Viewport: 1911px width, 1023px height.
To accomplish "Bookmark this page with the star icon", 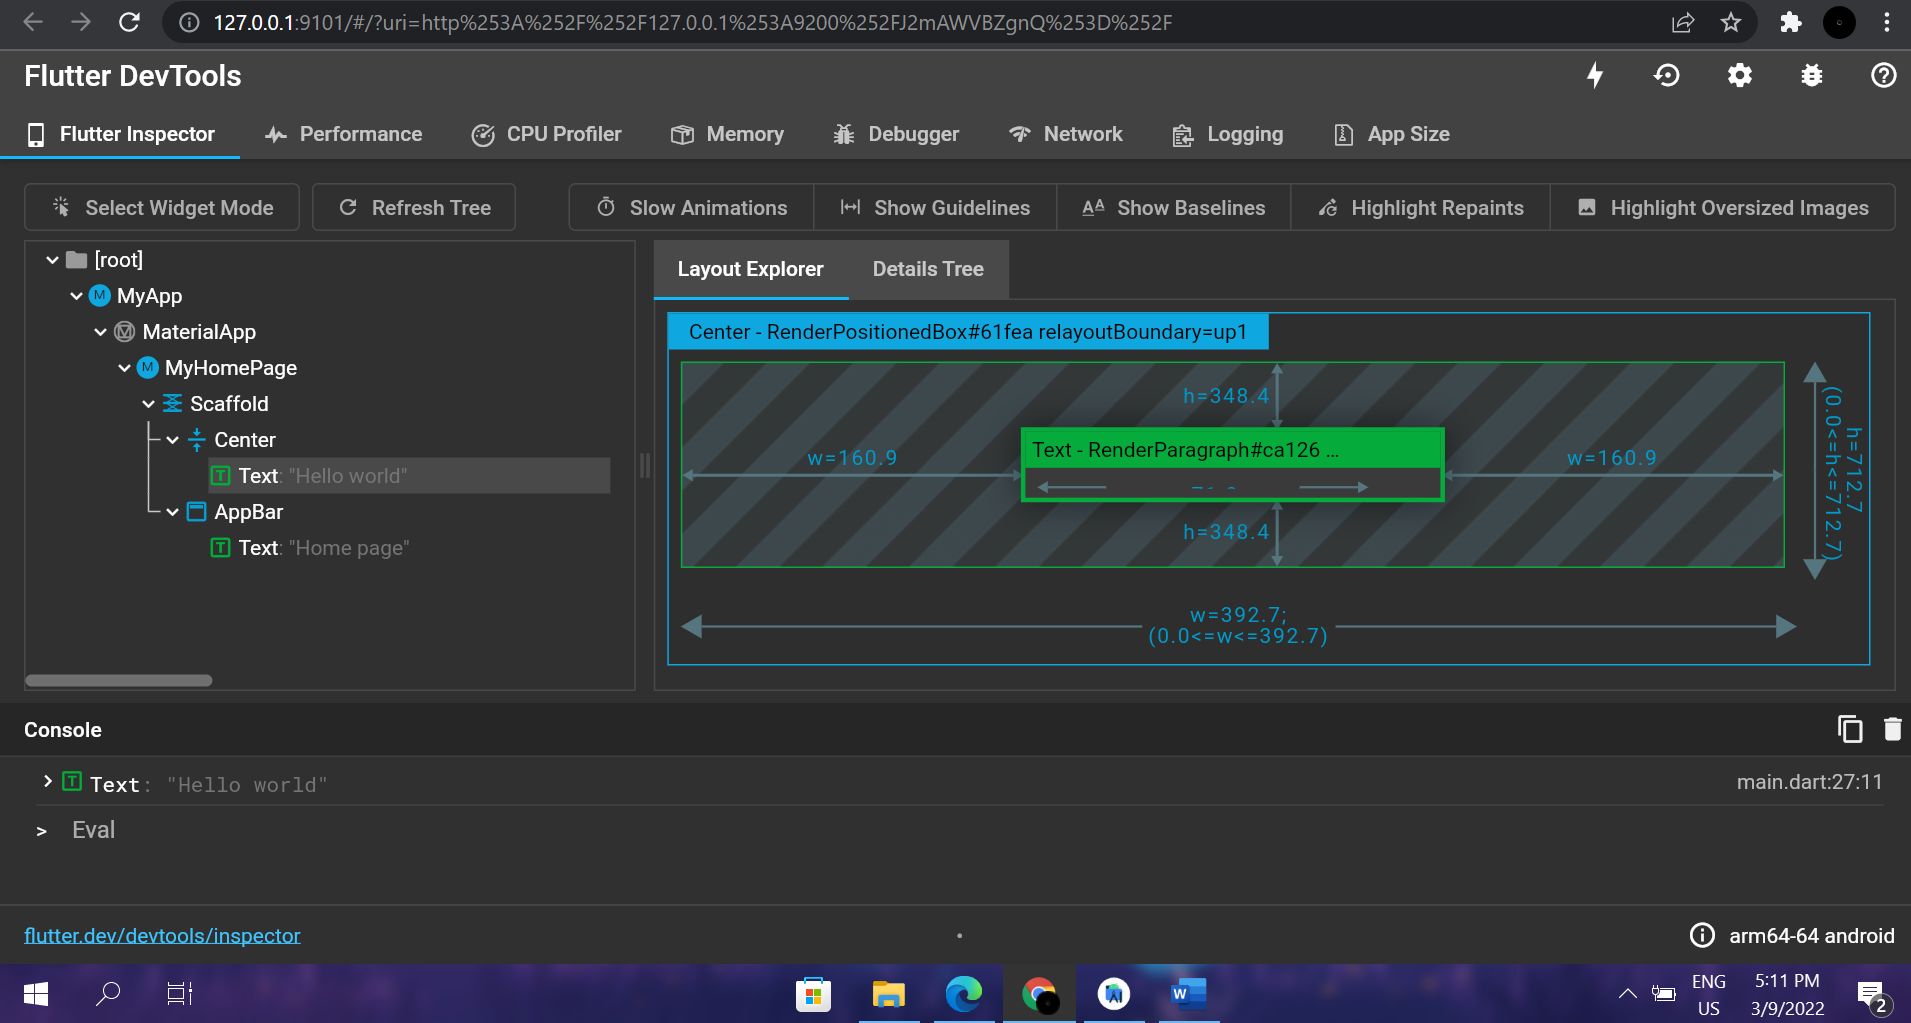I will coord(1731,22).
